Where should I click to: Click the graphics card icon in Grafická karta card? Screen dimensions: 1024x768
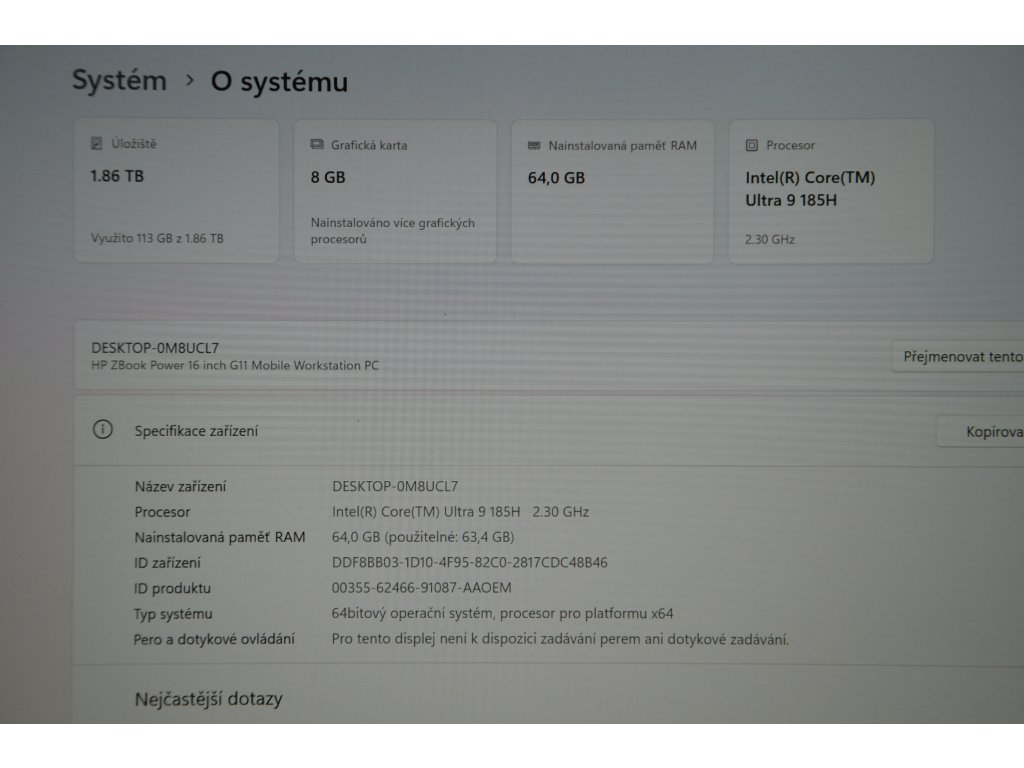coord(317,144)
